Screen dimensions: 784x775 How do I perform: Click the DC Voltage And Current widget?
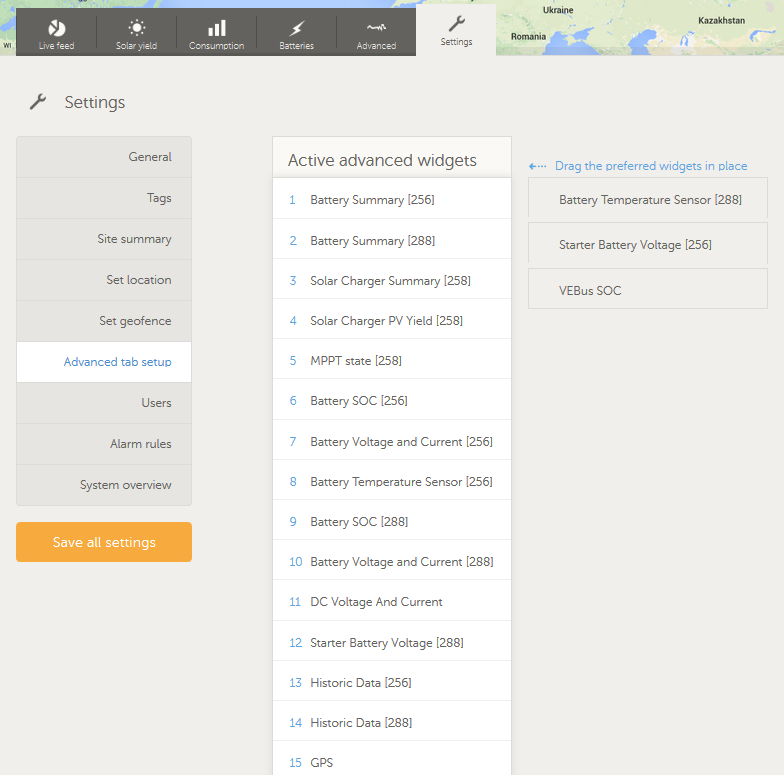pos(391,602)
